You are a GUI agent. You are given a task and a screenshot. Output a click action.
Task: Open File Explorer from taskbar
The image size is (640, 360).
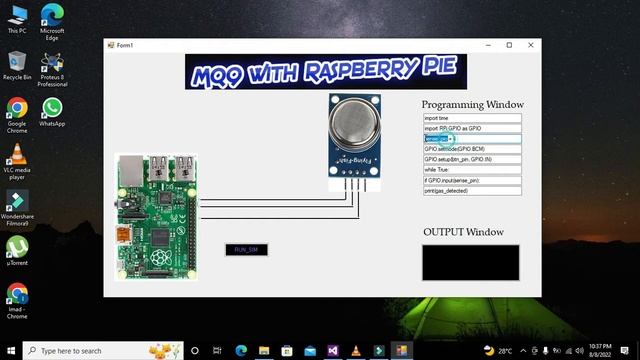pyautogui.click(x=264, y=351)
